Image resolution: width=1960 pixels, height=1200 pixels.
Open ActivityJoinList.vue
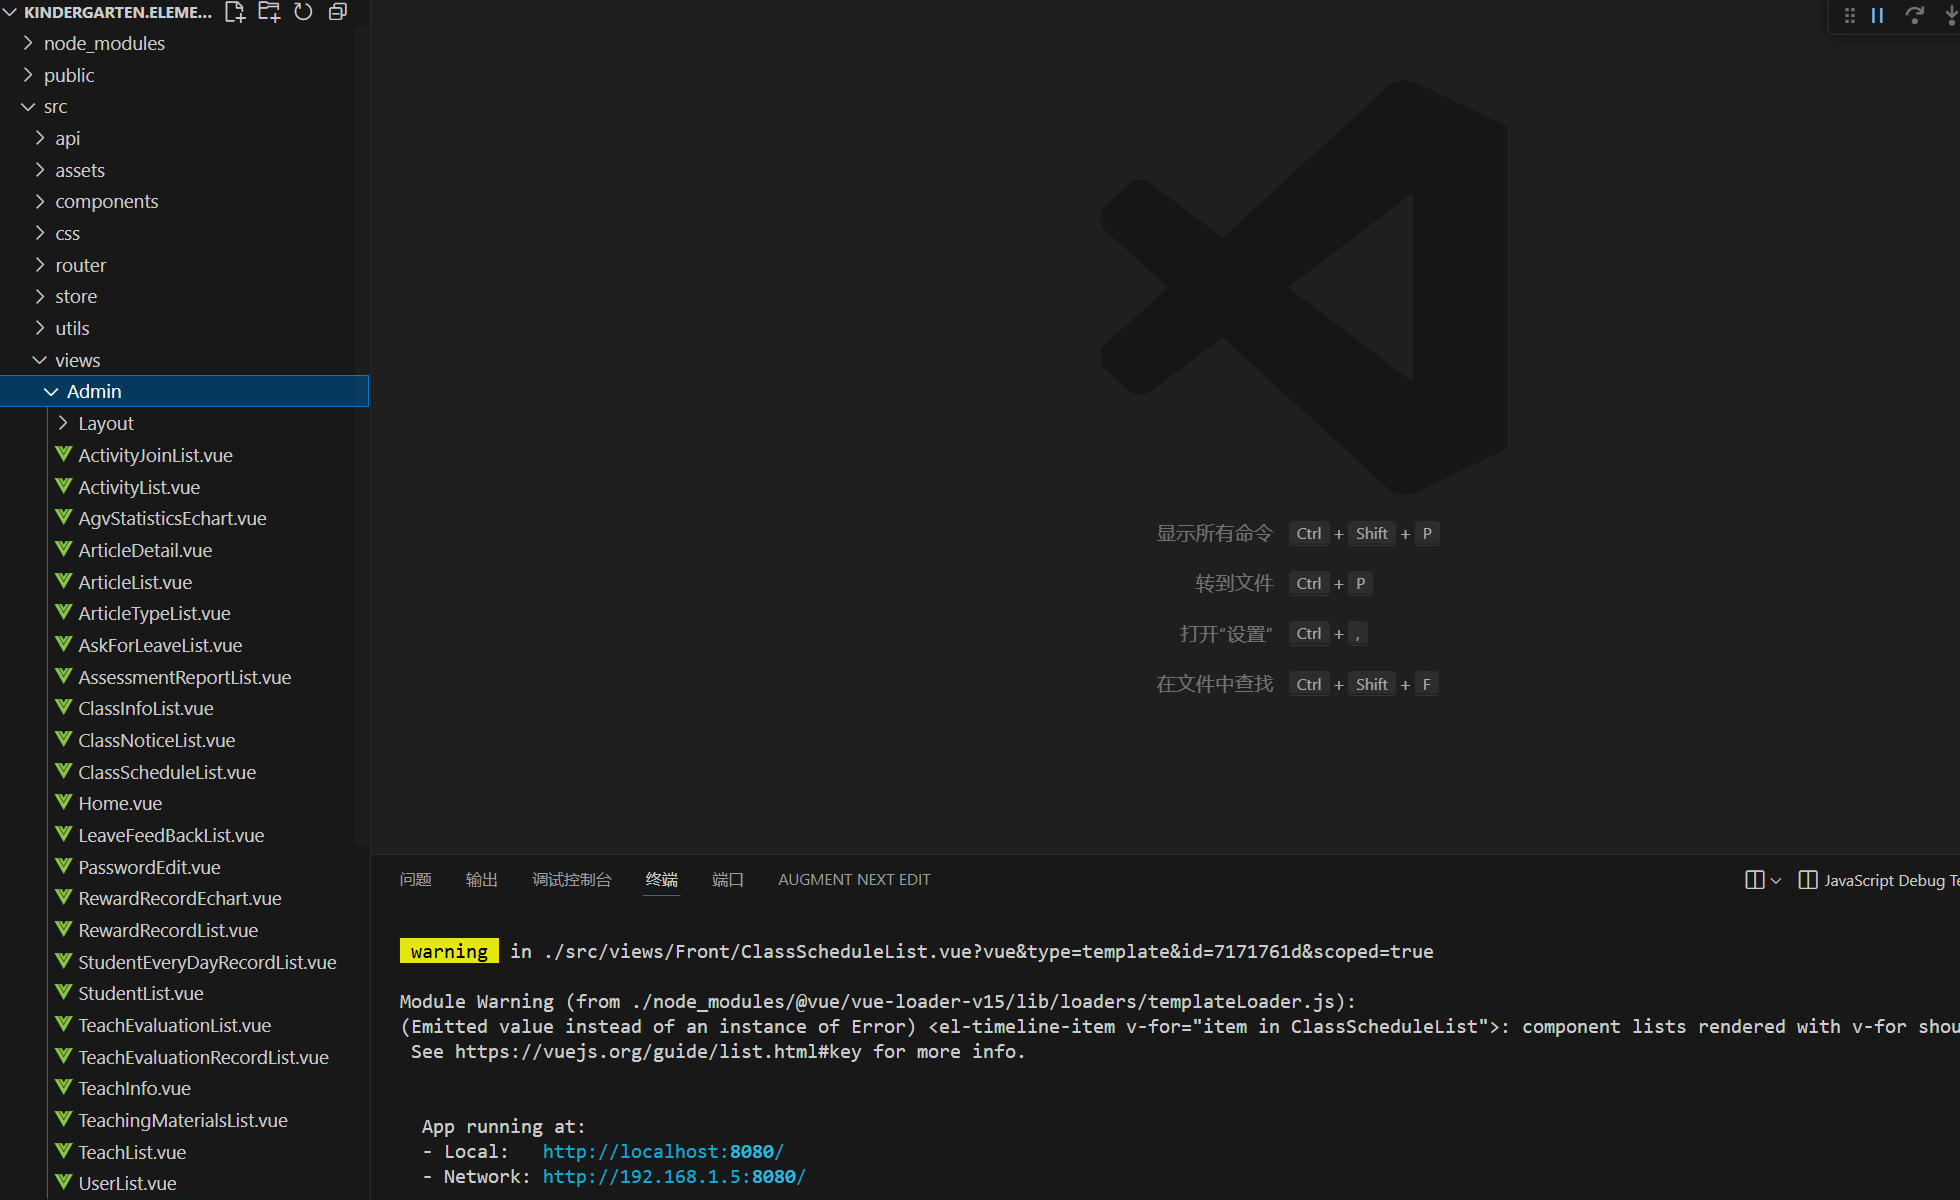click(x=185, y=455)
